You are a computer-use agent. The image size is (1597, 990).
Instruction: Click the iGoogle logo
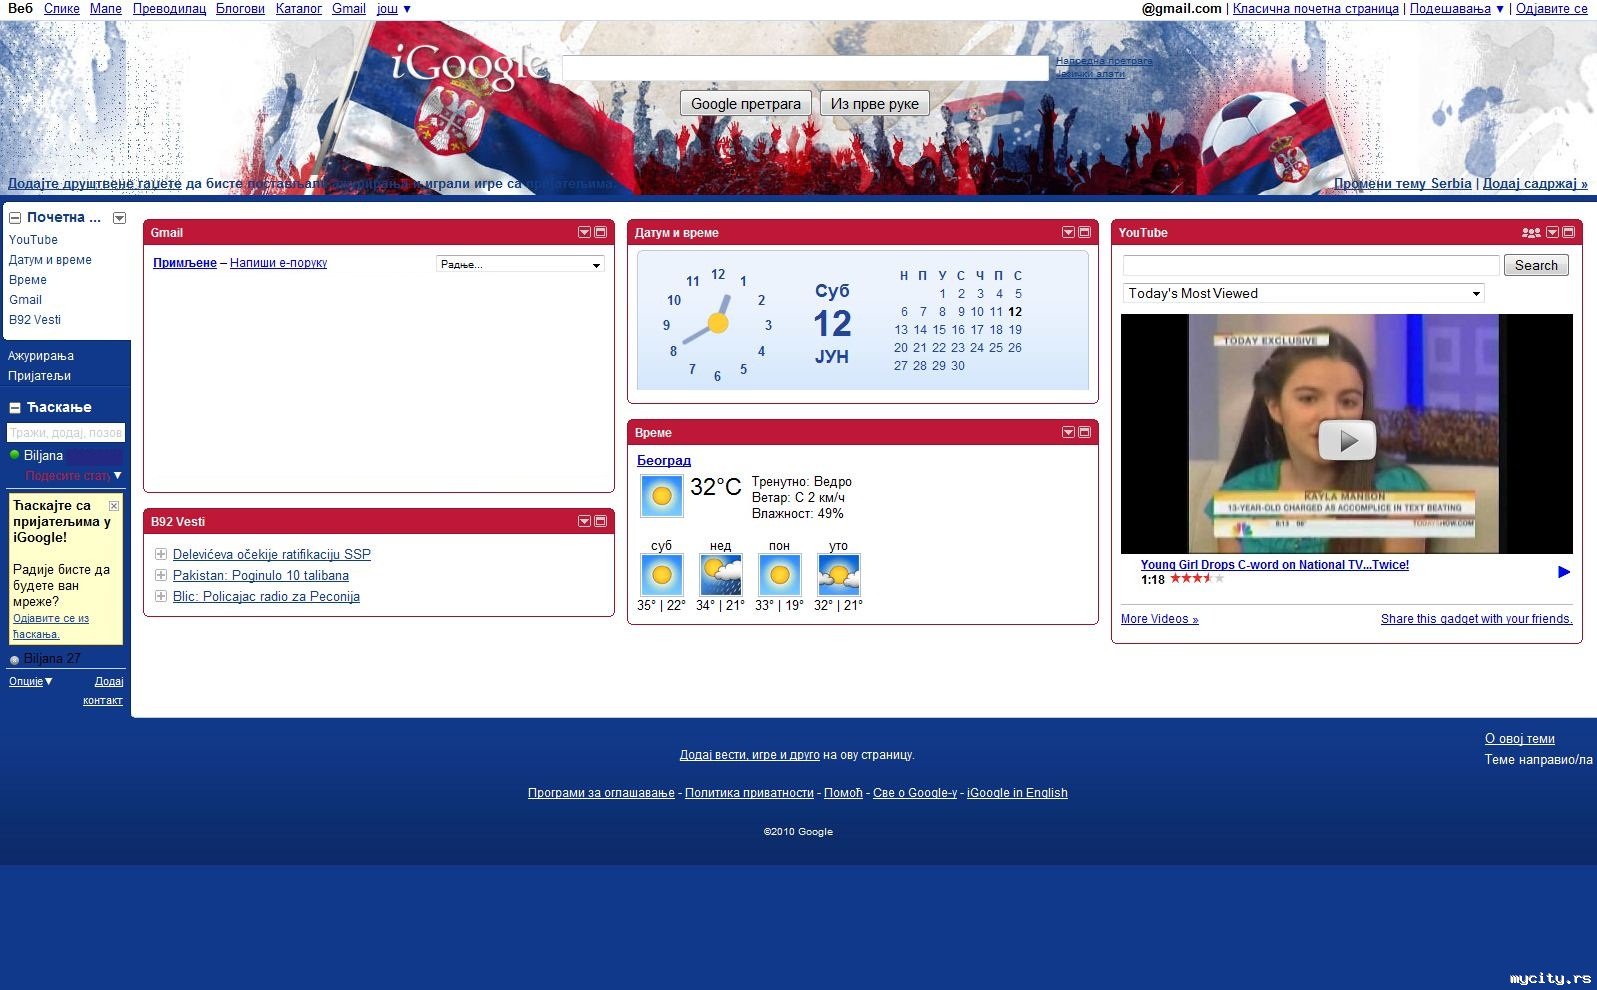[469, 66]
